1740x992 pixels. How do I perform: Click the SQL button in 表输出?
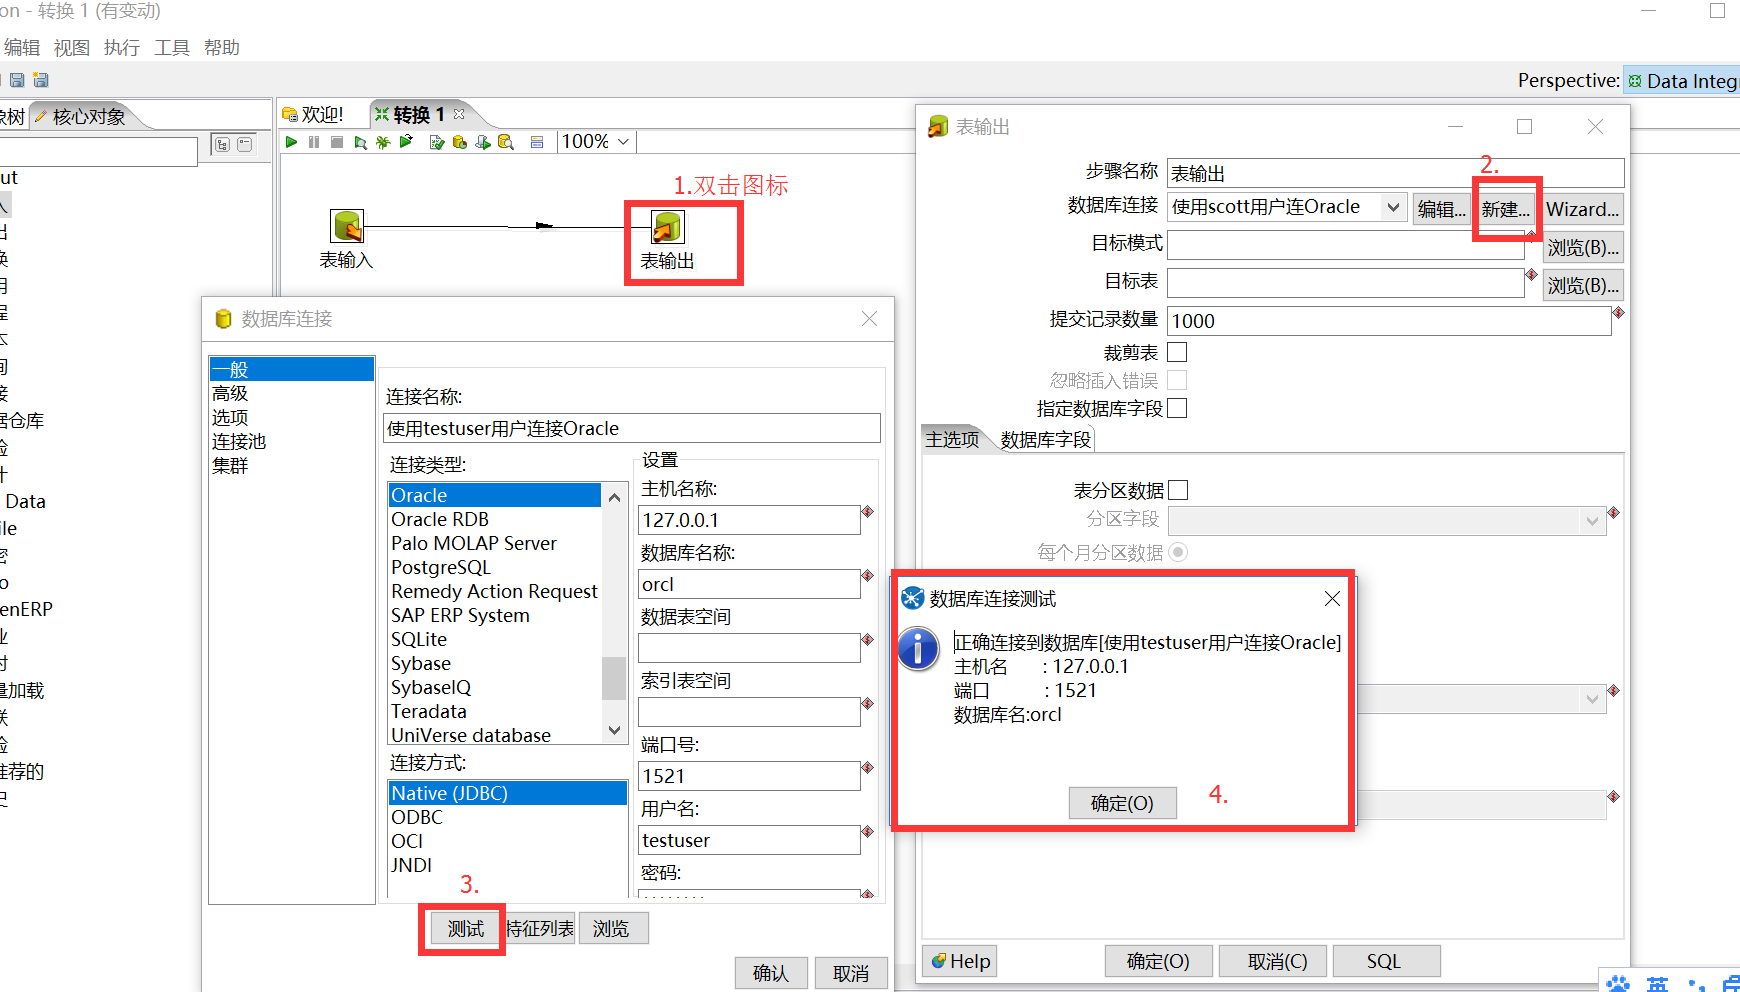[x=1386, y=961]
